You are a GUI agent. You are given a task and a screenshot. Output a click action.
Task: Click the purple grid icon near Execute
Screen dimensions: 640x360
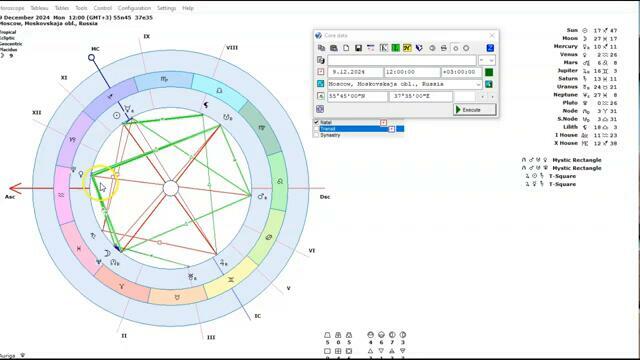(x=320, y=109)
